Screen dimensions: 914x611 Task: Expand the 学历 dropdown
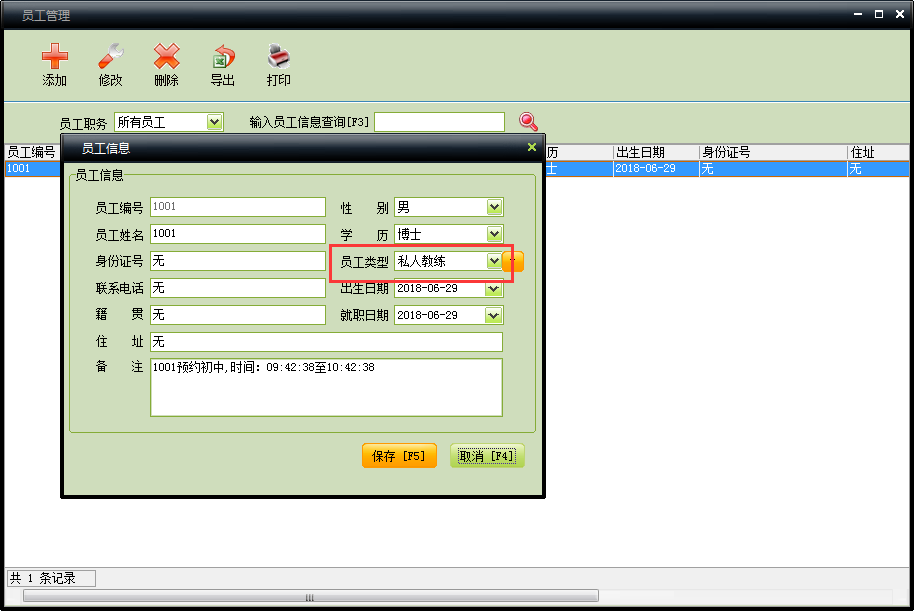coord(494,234)
